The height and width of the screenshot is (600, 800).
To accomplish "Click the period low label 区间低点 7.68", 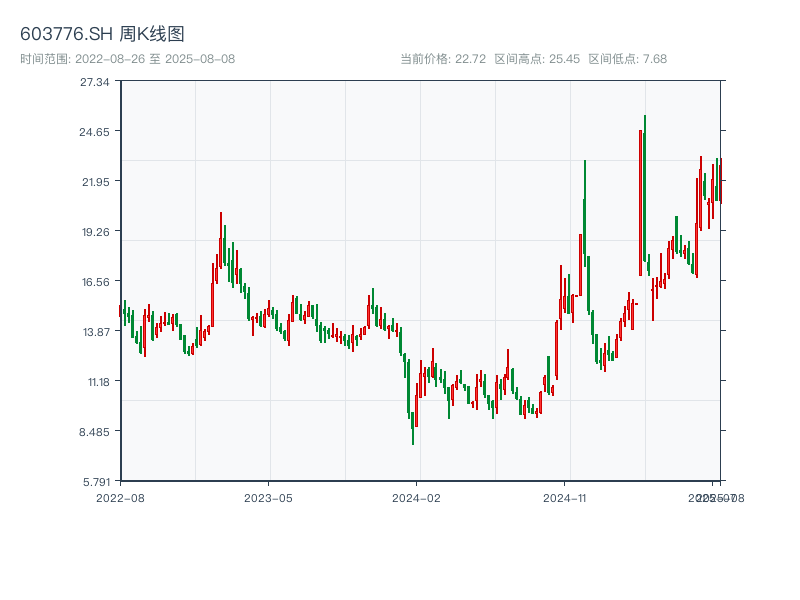I will 627,59.
